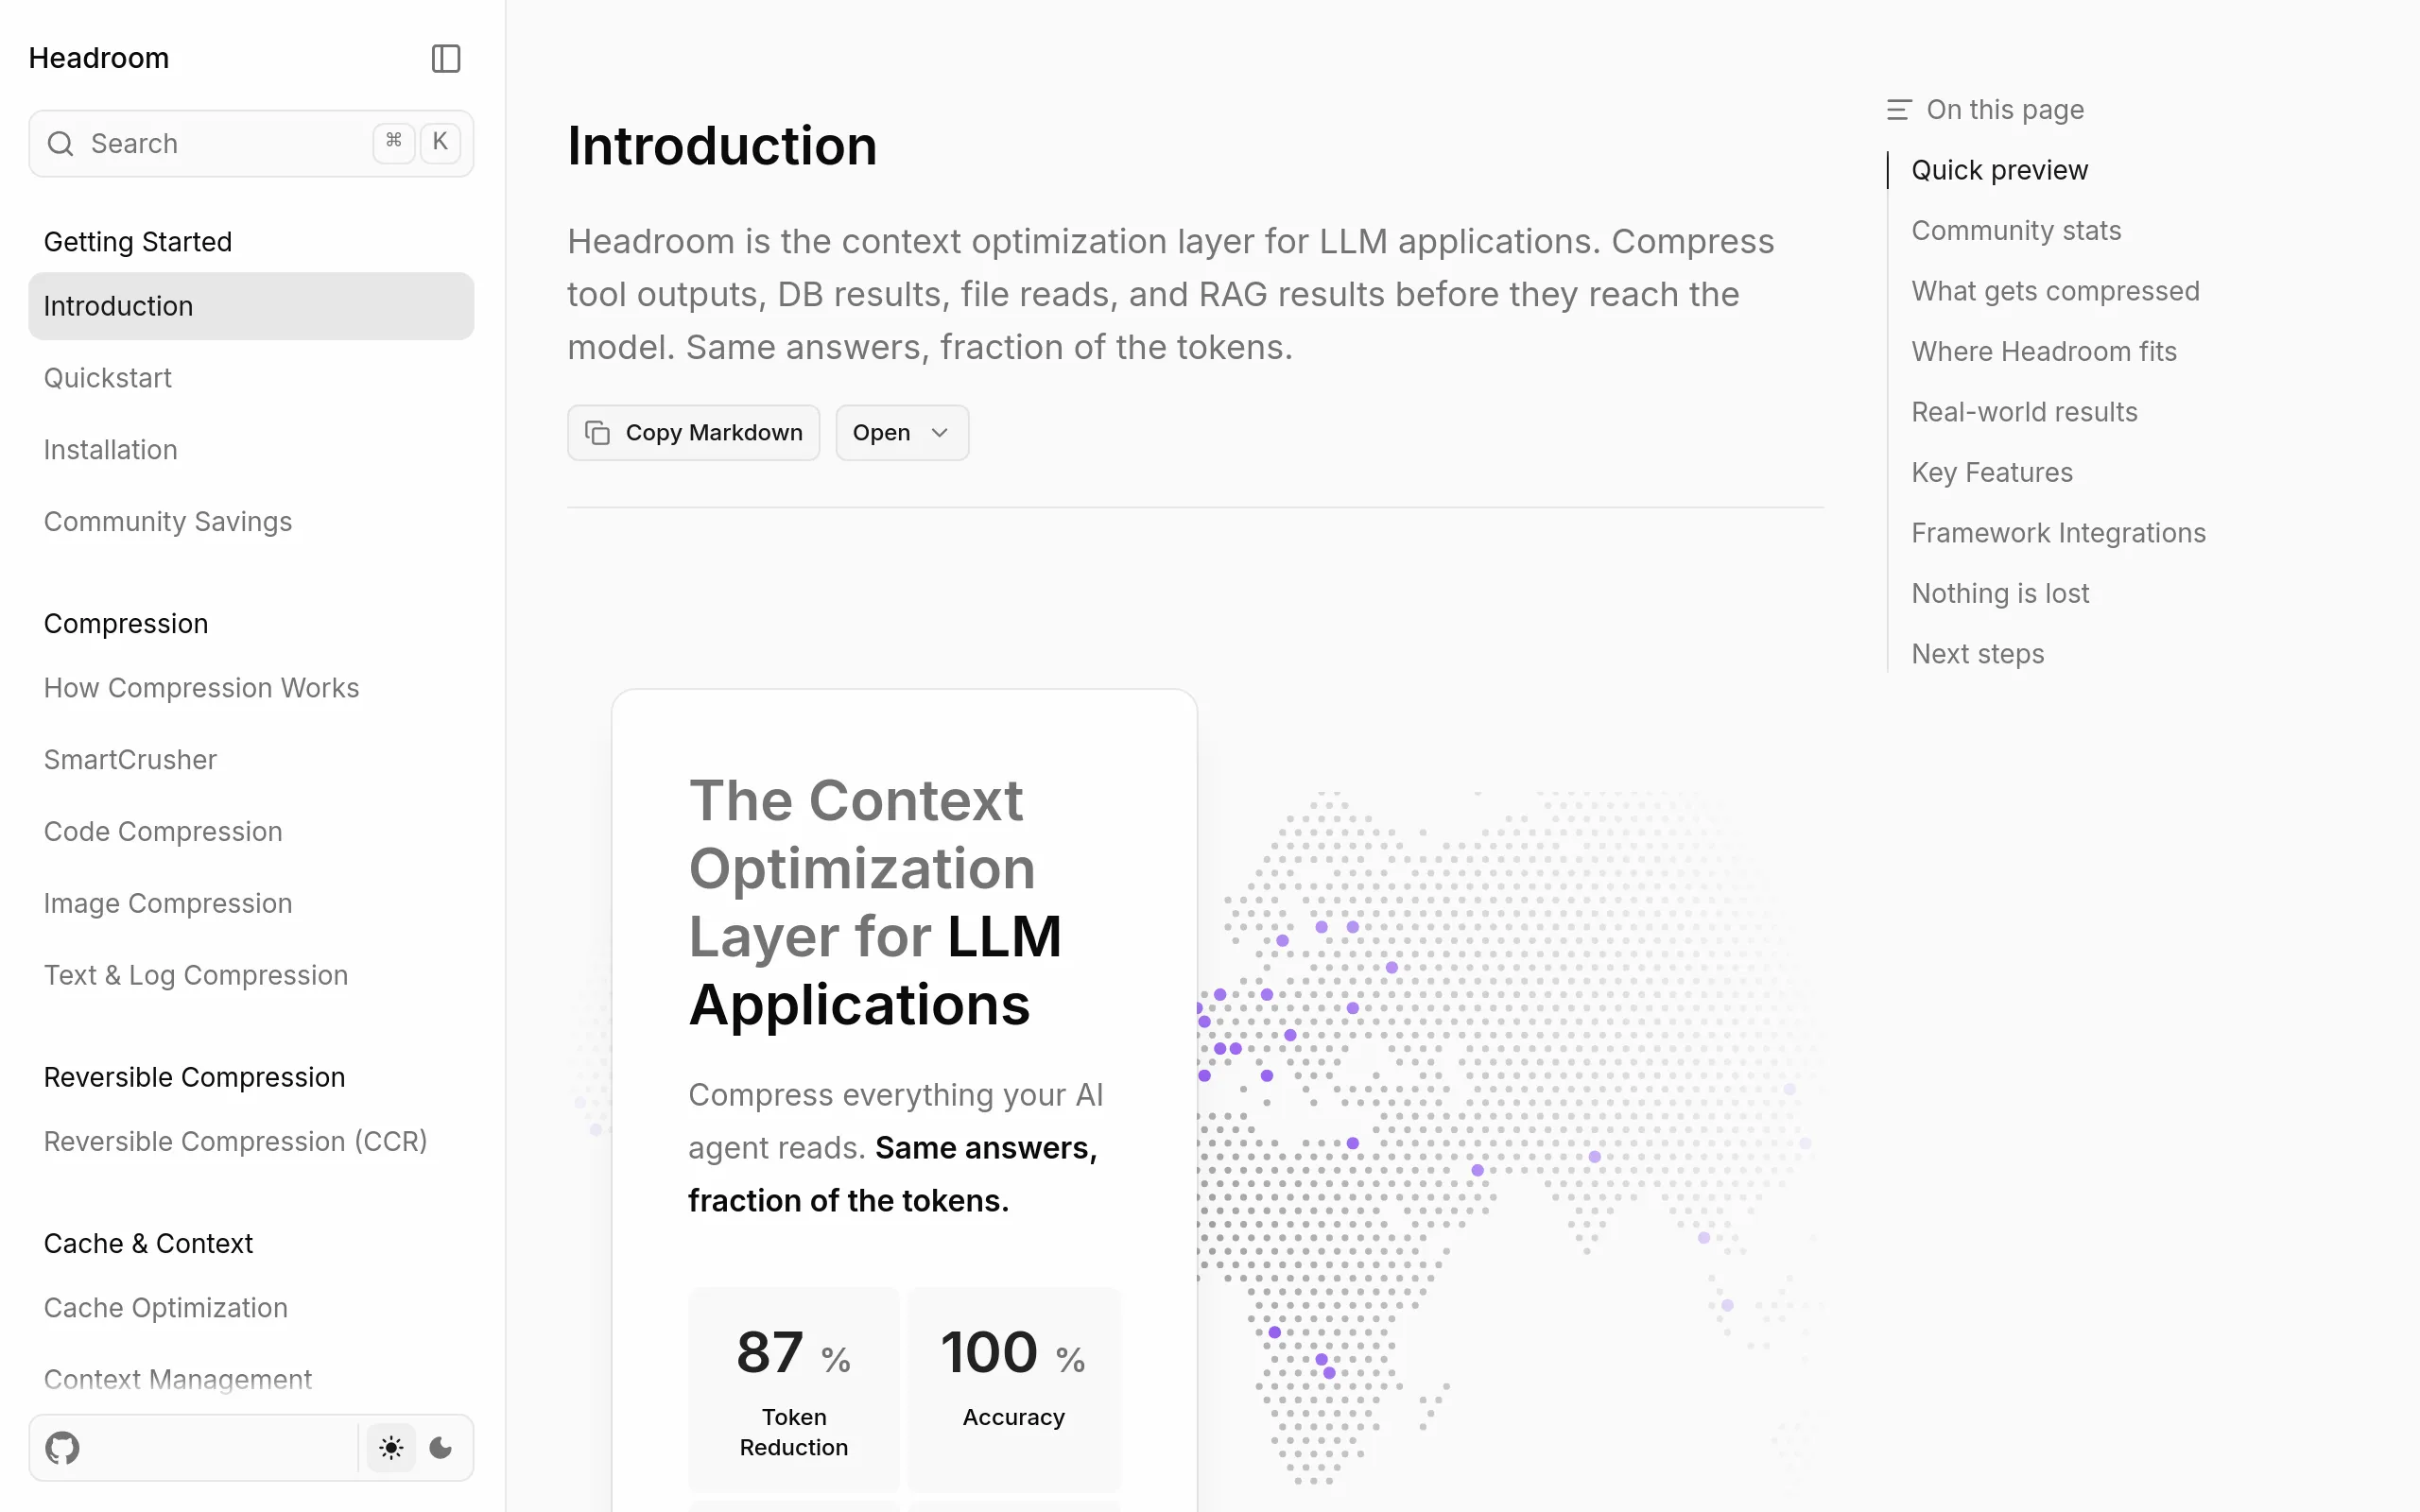Open the Quickstart page

click(108, 378)
